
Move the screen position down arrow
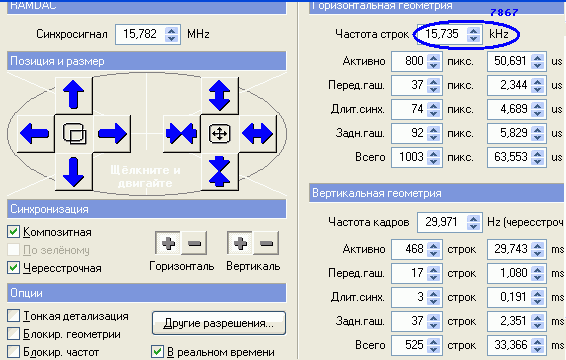[x=74, y=172]
